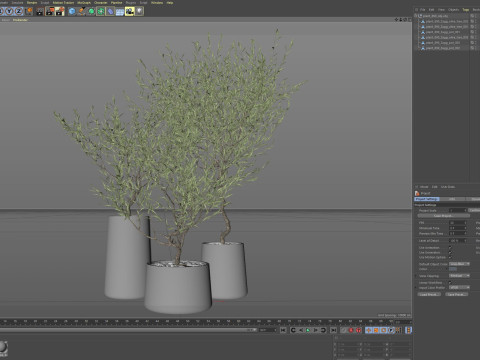Screen dimensions: 480x360
Task: Click the Preview Min Time field
Action: tap(458, 233)
